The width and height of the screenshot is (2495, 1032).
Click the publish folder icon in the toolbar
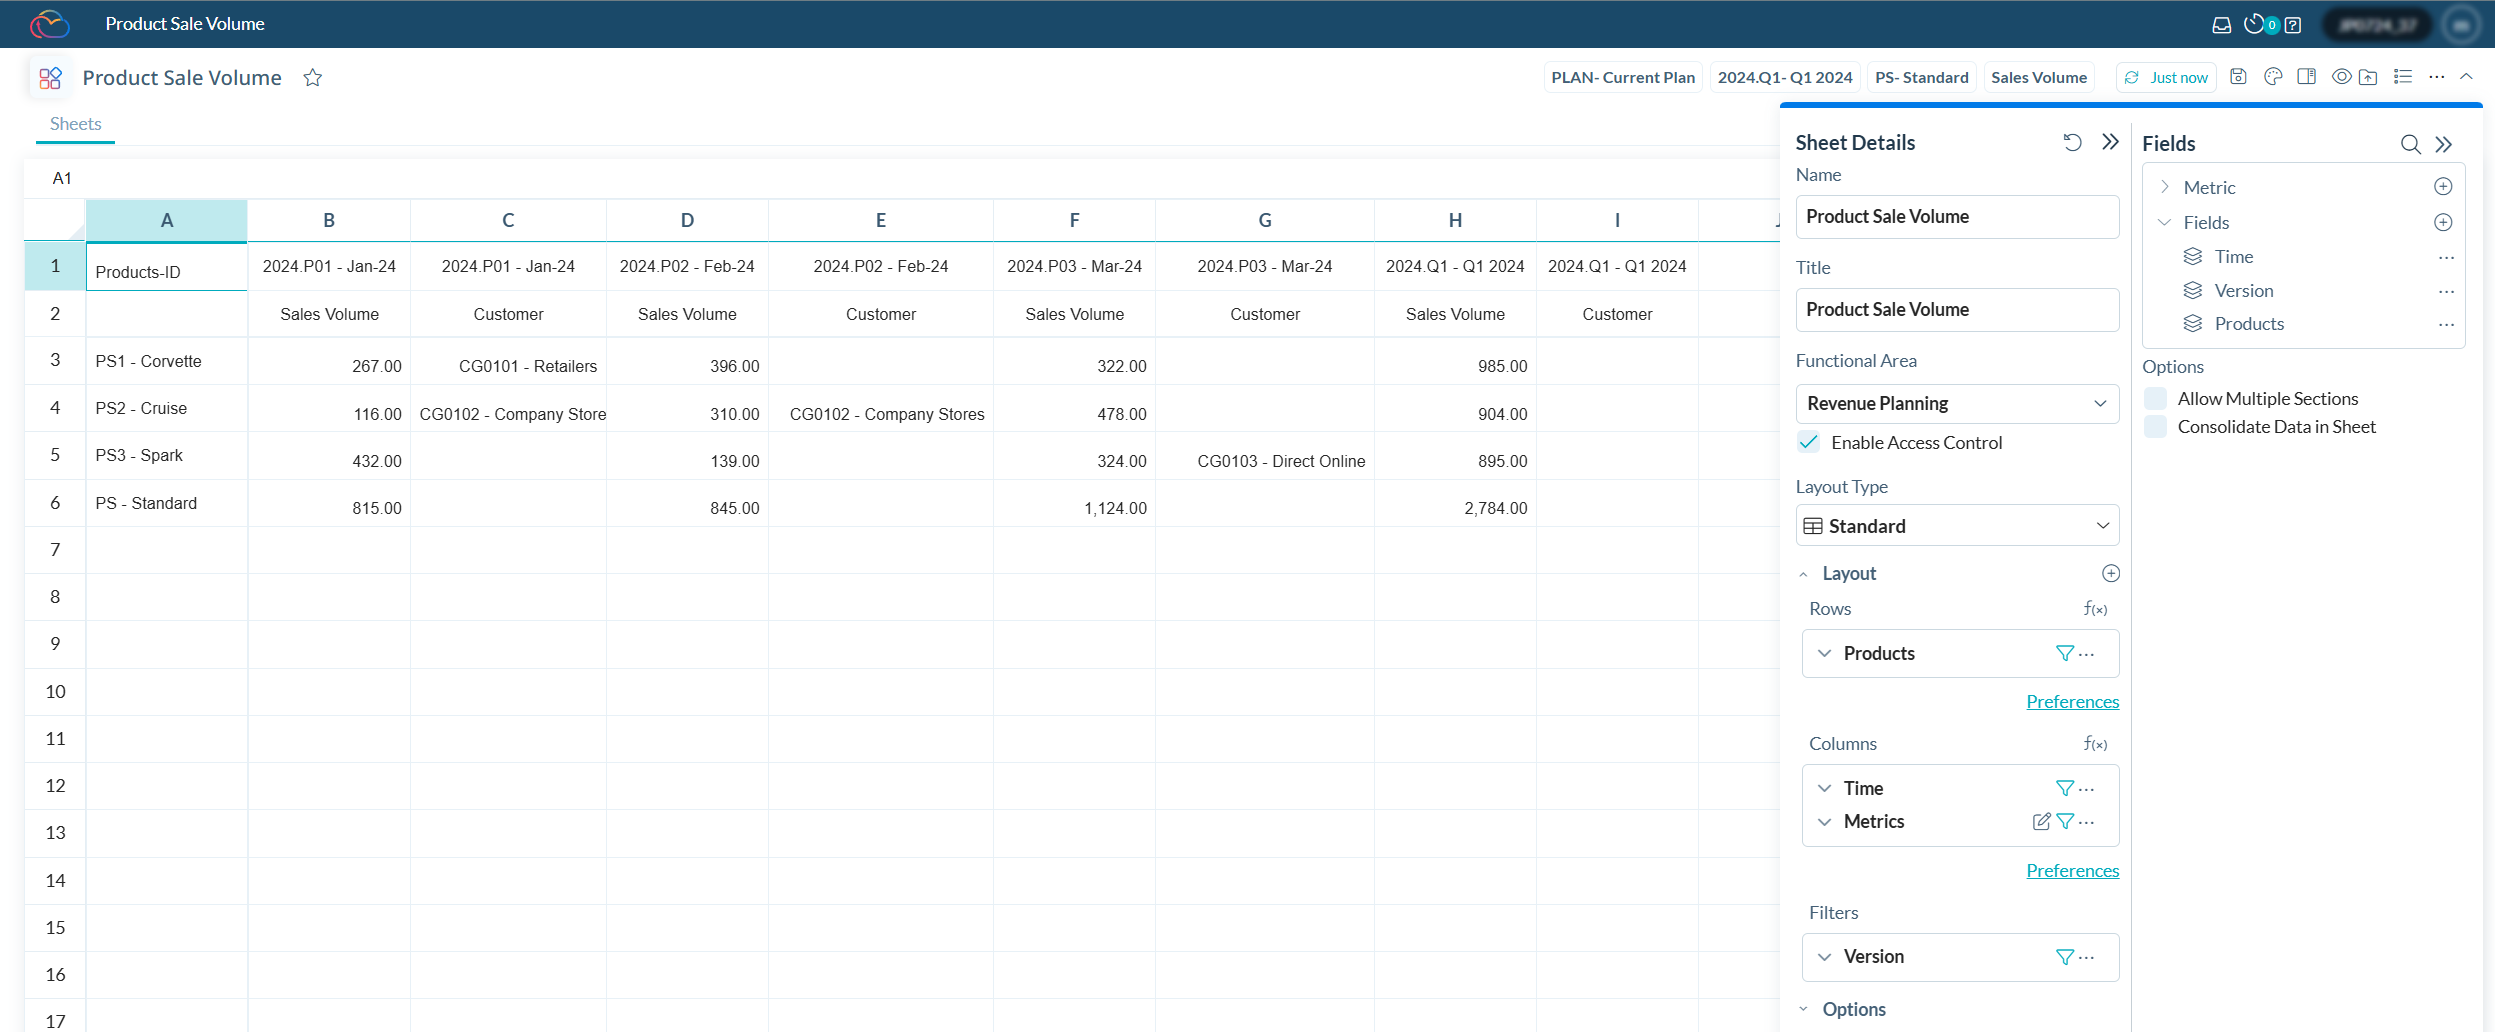(2368, 76)
